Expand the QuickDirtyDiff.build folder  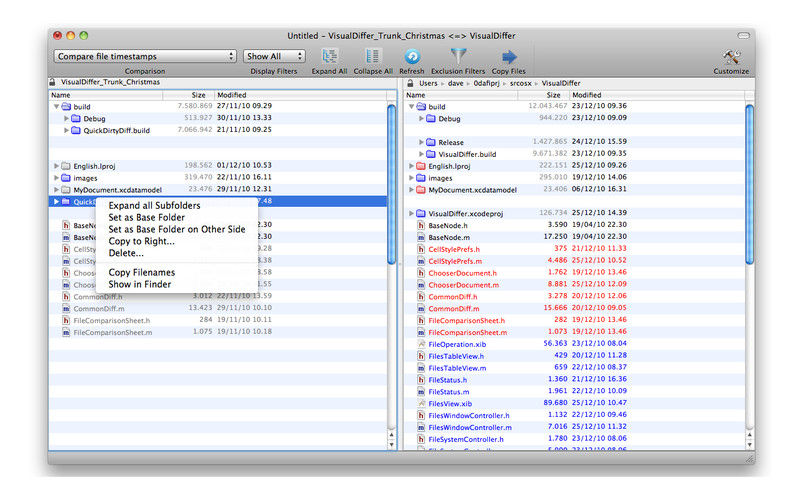click(x=66, y=130)
